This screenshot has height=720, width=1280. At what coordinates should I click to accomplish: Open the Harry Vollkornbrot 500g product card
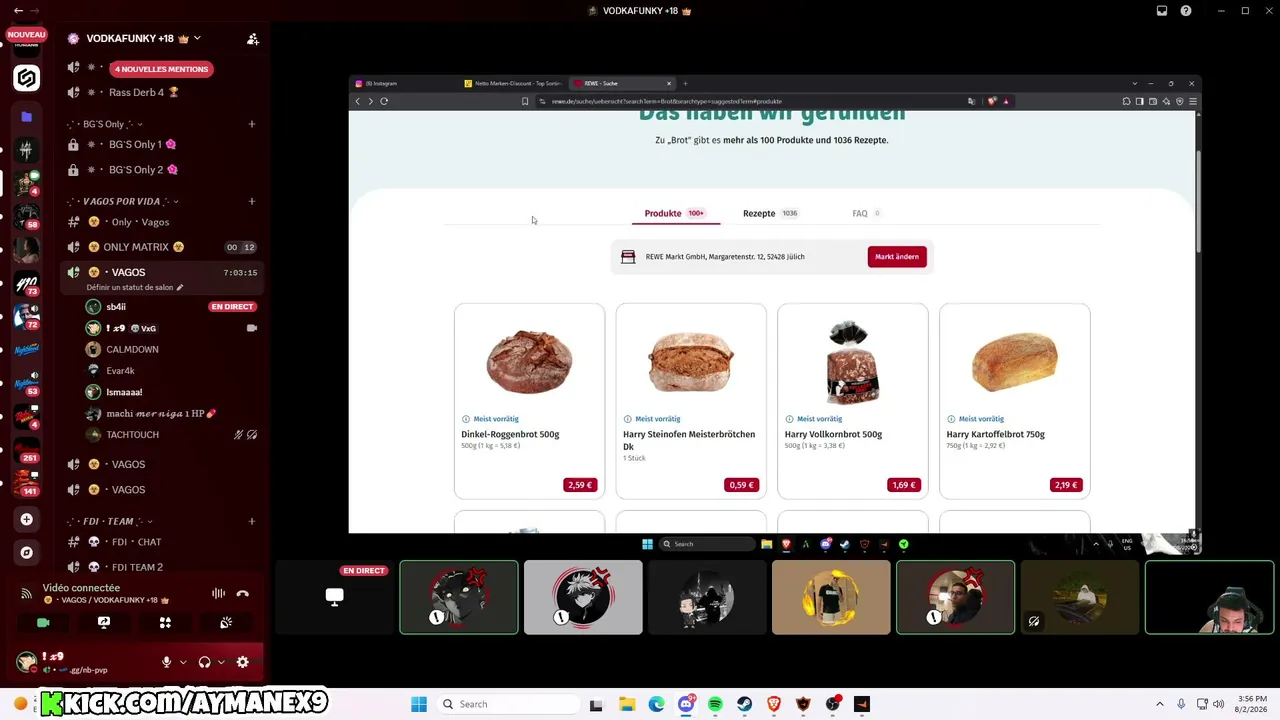point(853,401)
